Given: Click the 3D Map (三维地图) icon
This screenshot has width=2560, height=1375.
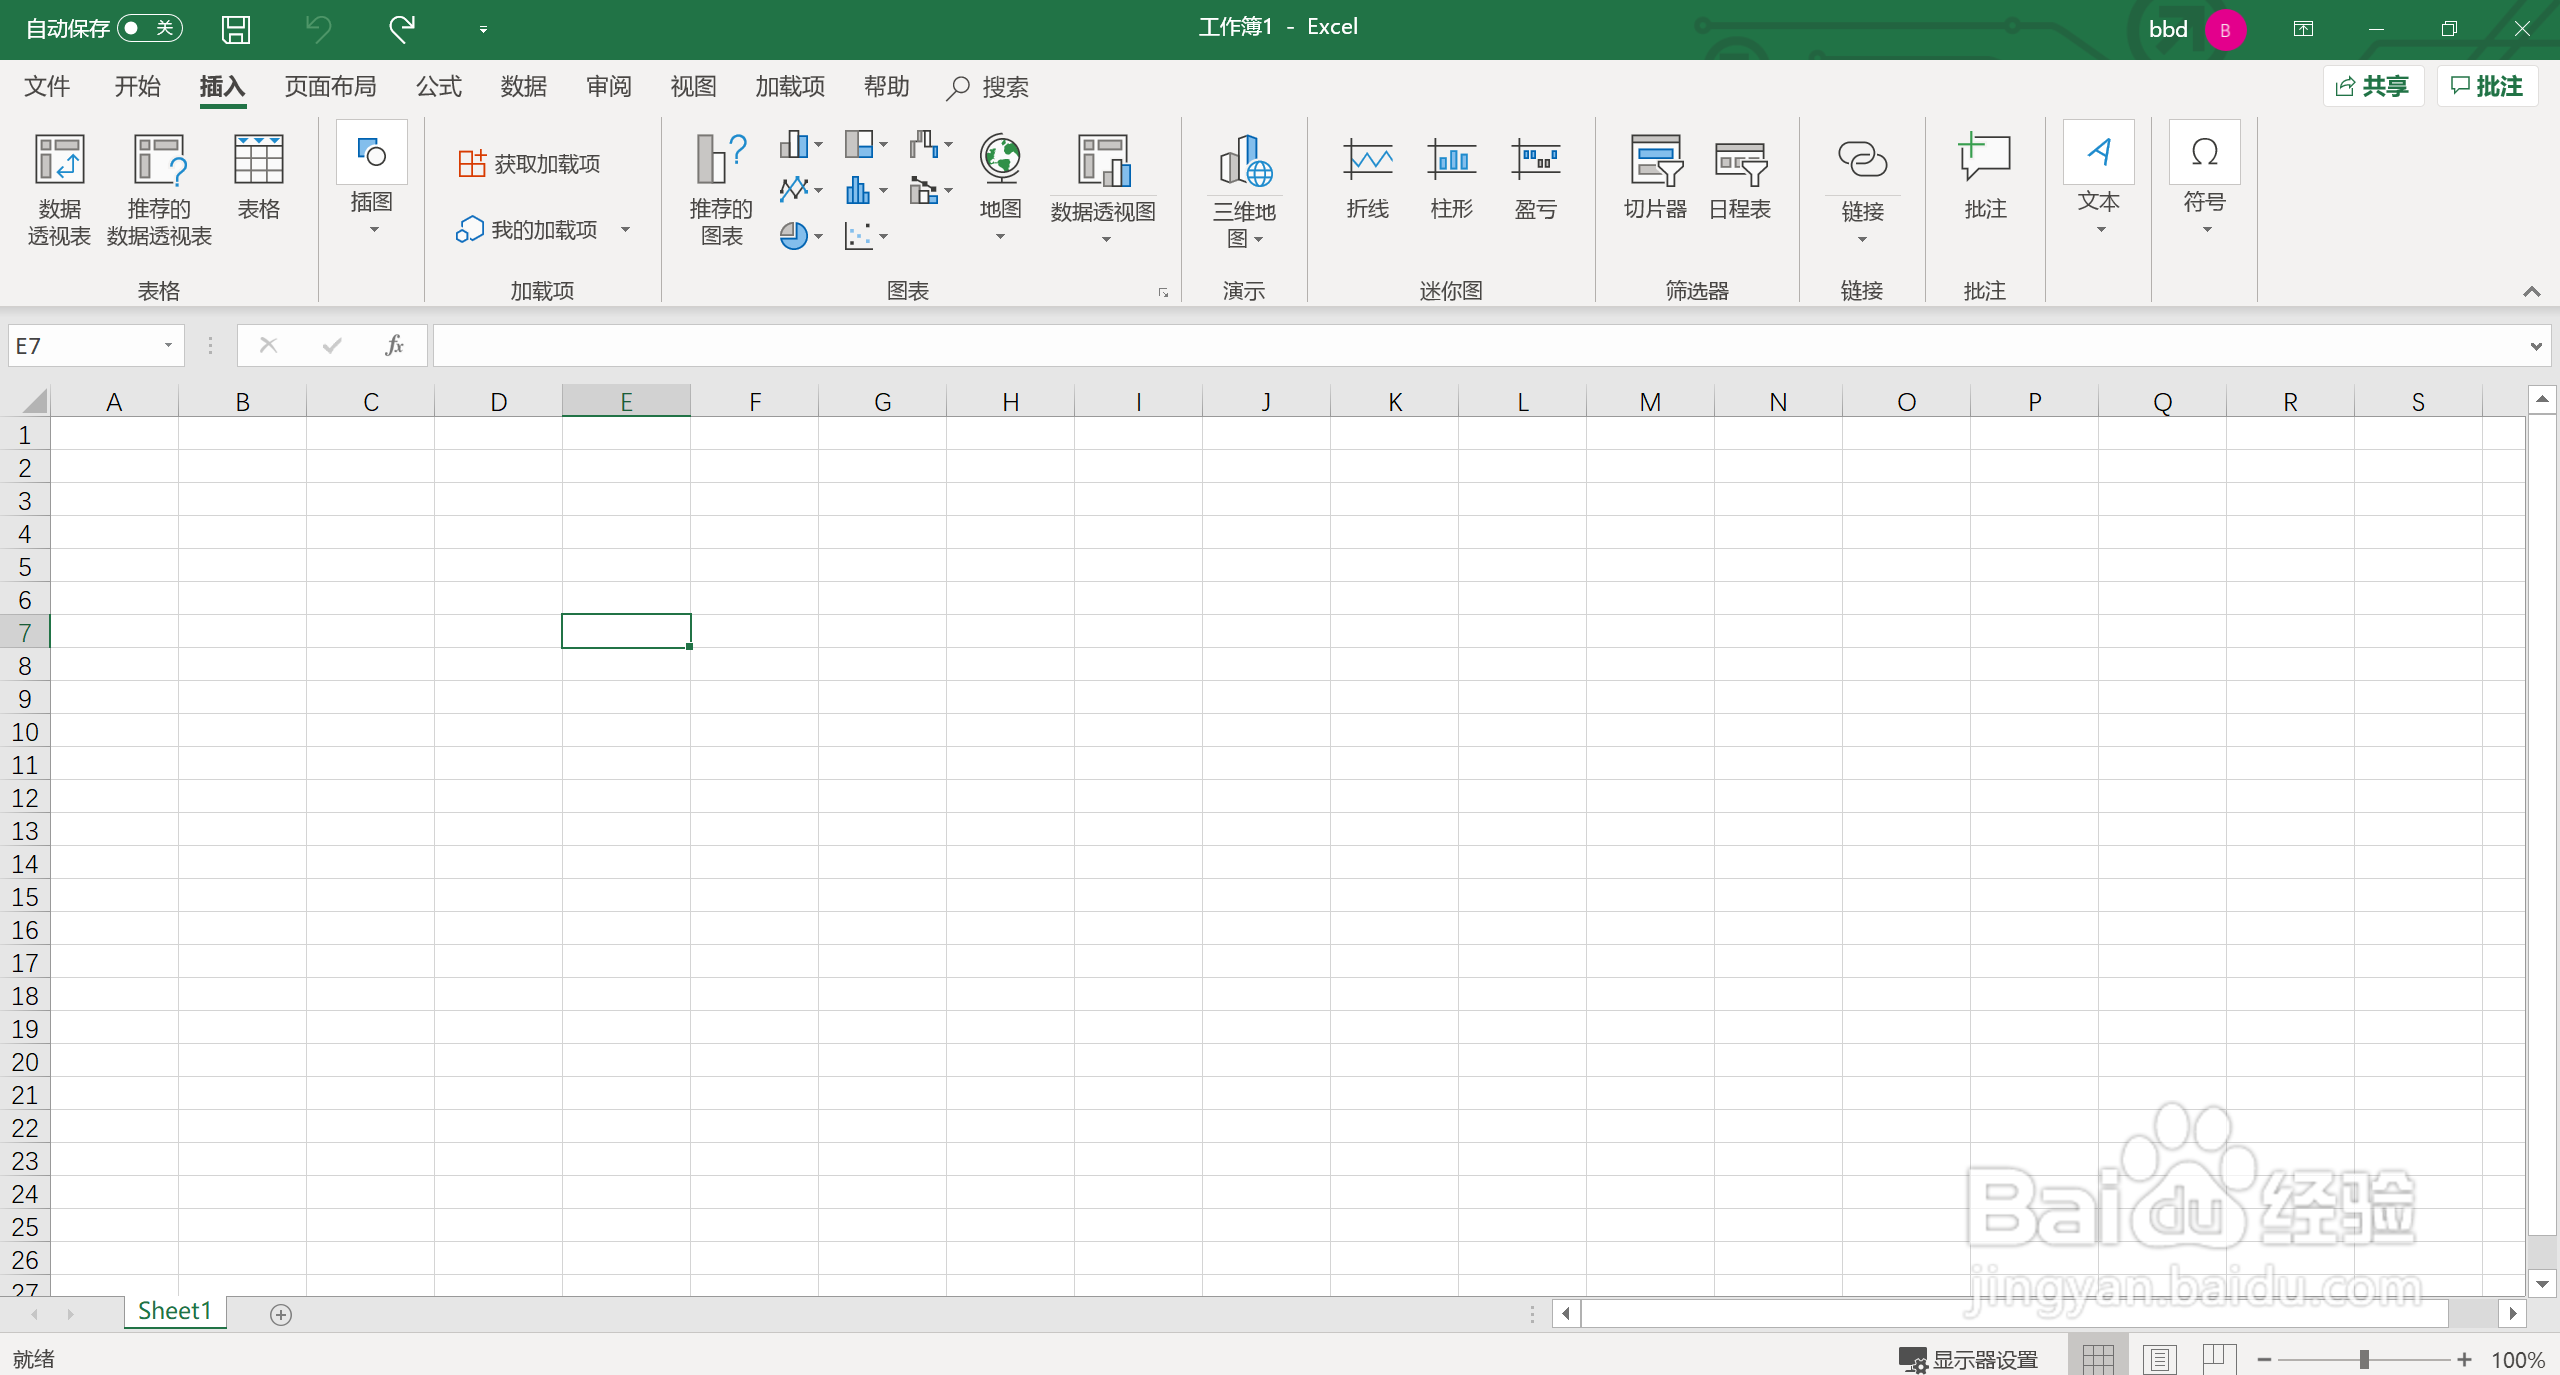Looking at the screenshot, I should tap(1244, 162).
